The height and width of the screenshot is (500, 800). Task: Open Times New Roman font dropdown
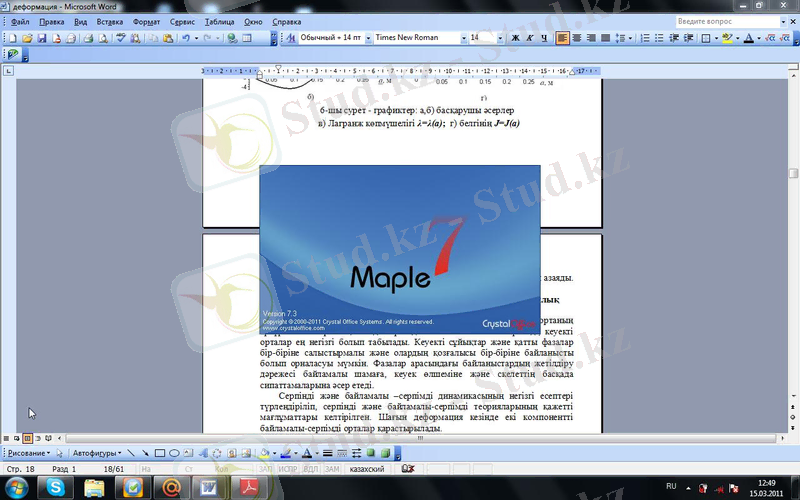463,38
